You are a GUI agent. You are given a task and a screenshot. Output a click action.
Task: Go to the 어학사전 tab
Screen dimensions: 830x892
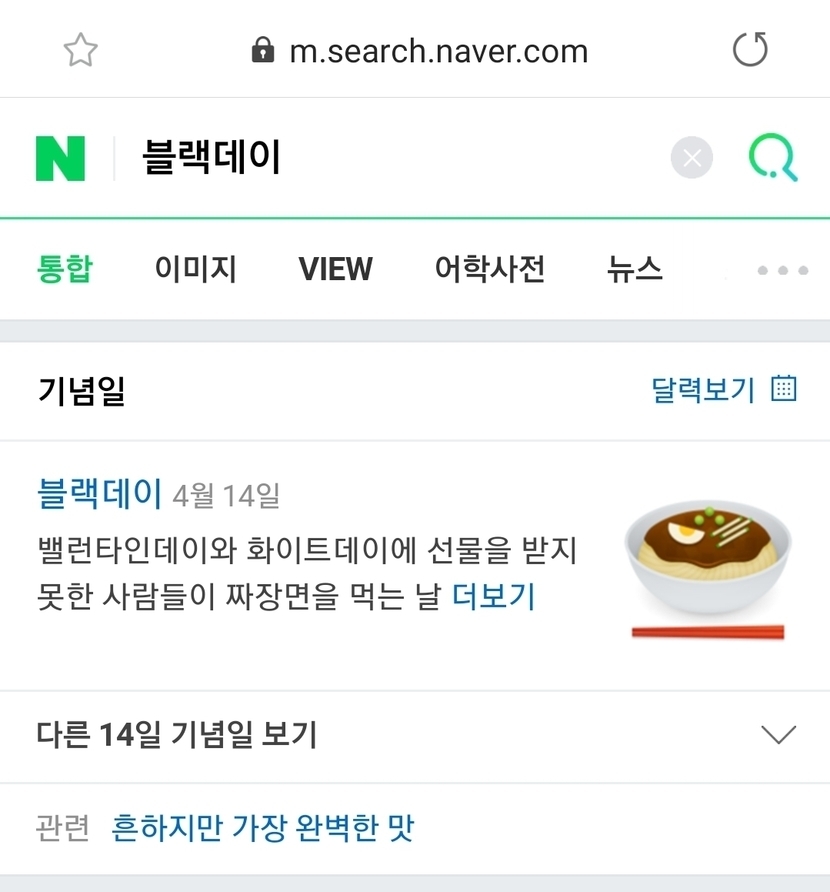(490, 269)
